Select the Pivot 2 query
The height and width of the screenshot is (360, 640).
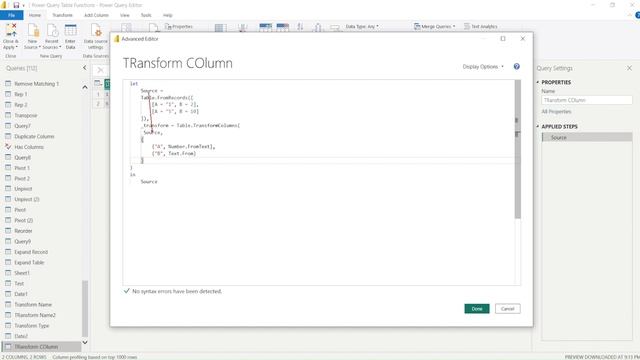(22, 178)
